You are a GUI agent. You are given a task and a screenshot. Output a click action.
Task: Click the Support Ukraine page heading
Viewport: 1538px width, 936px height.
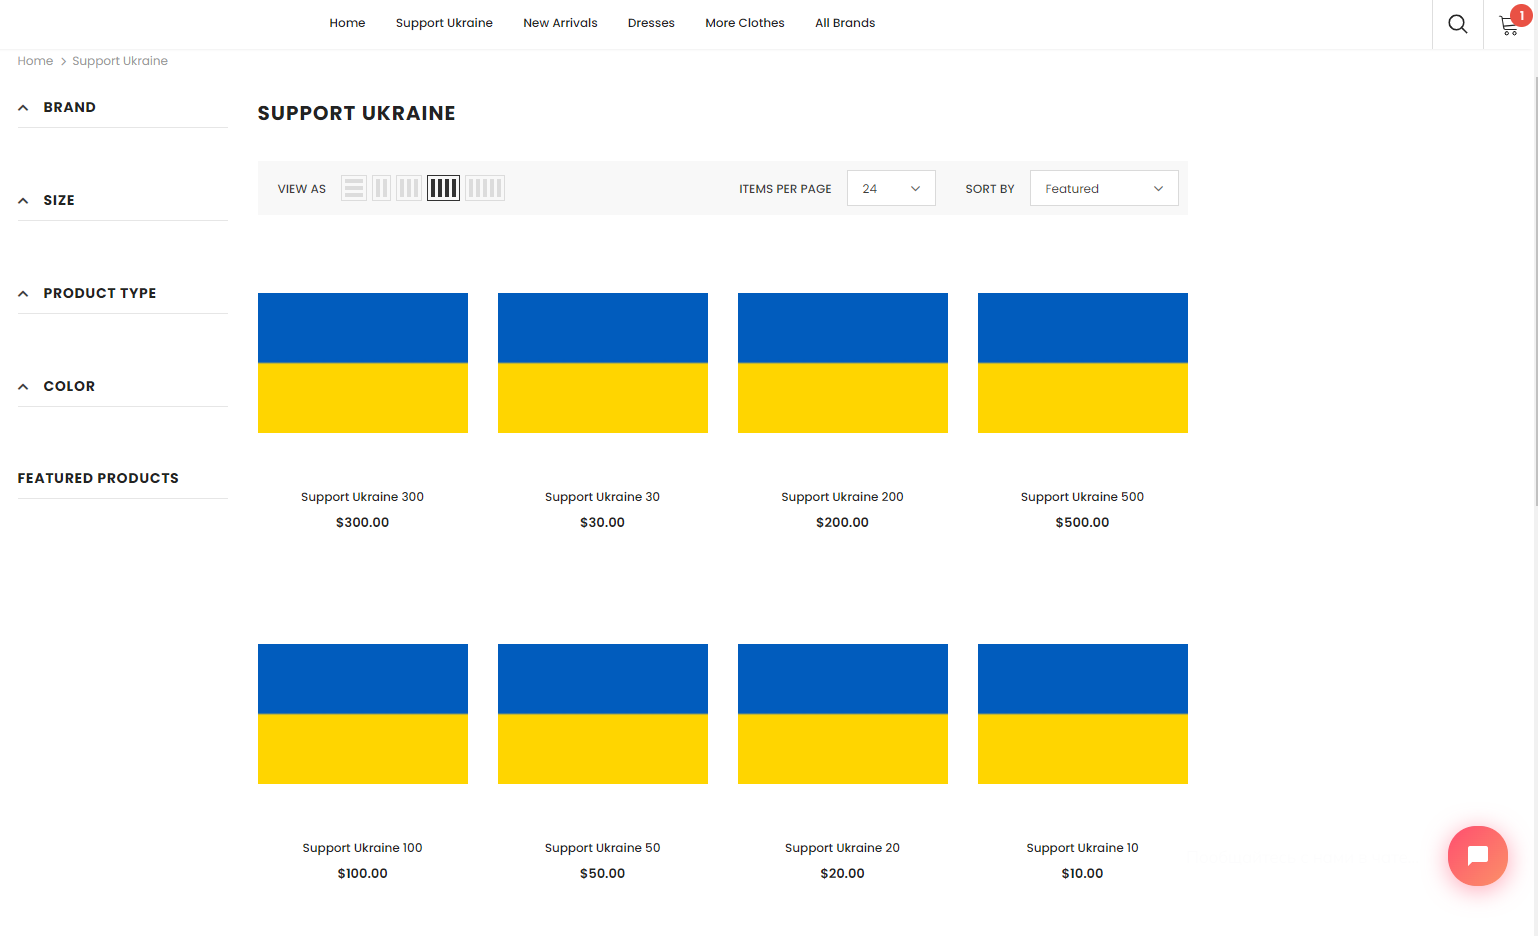(x=356, y=113)
